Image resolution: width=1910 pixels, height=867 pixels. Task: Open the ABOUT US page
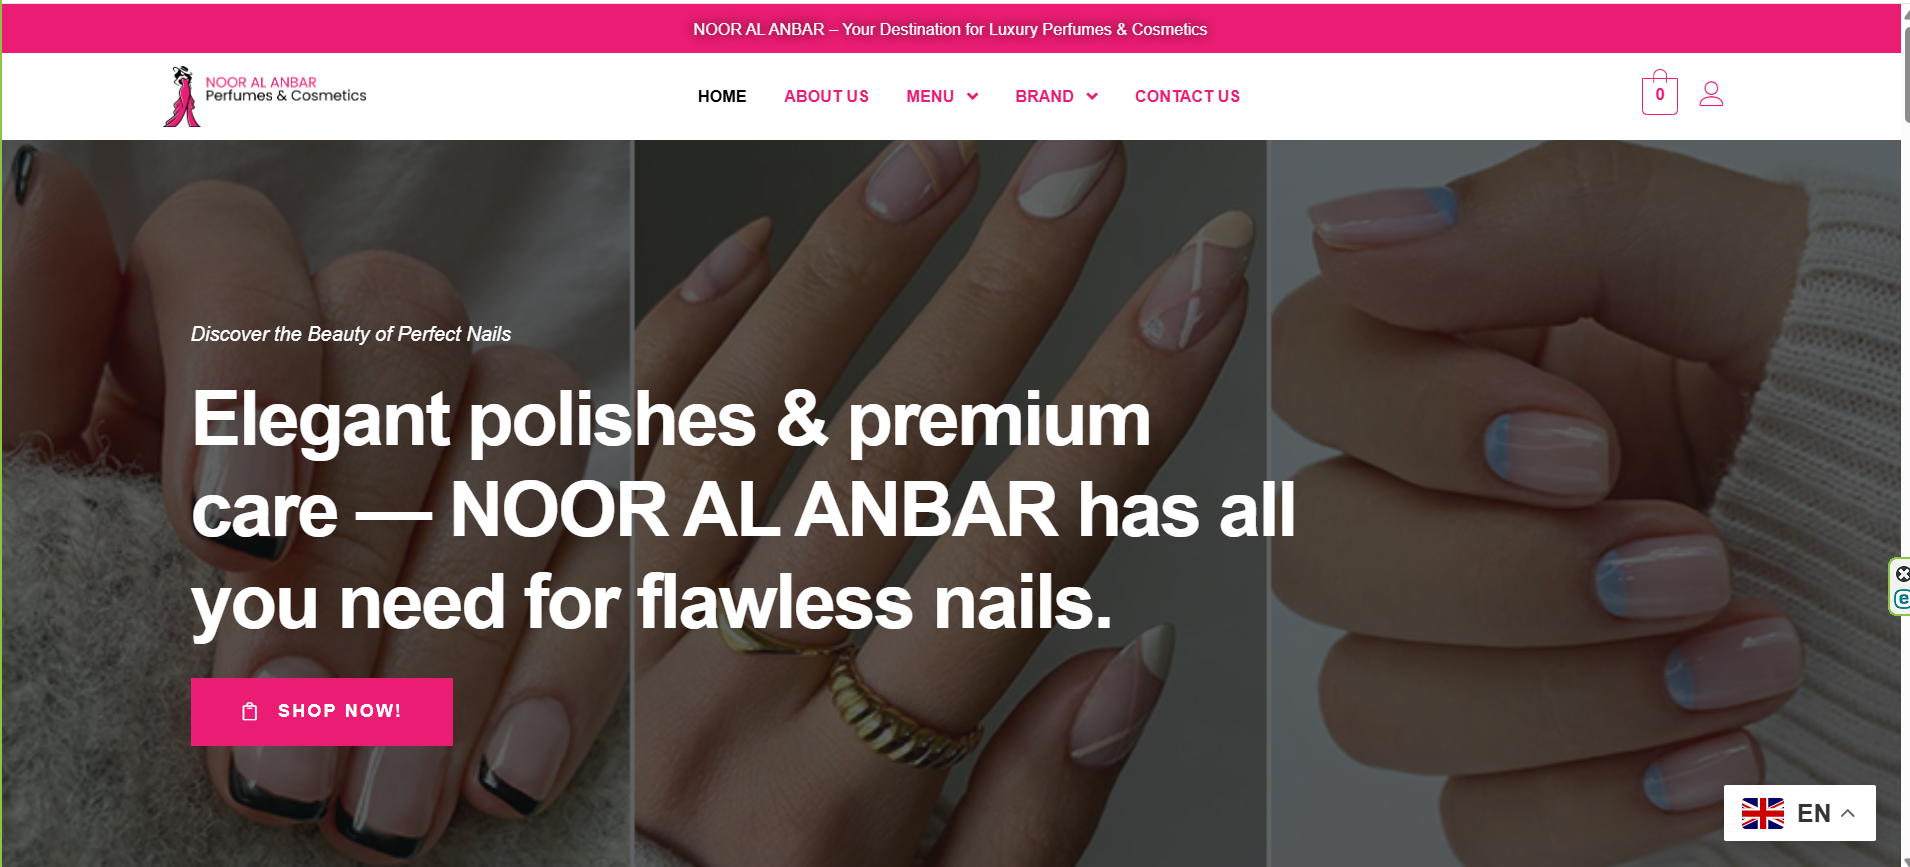(826, 96)
